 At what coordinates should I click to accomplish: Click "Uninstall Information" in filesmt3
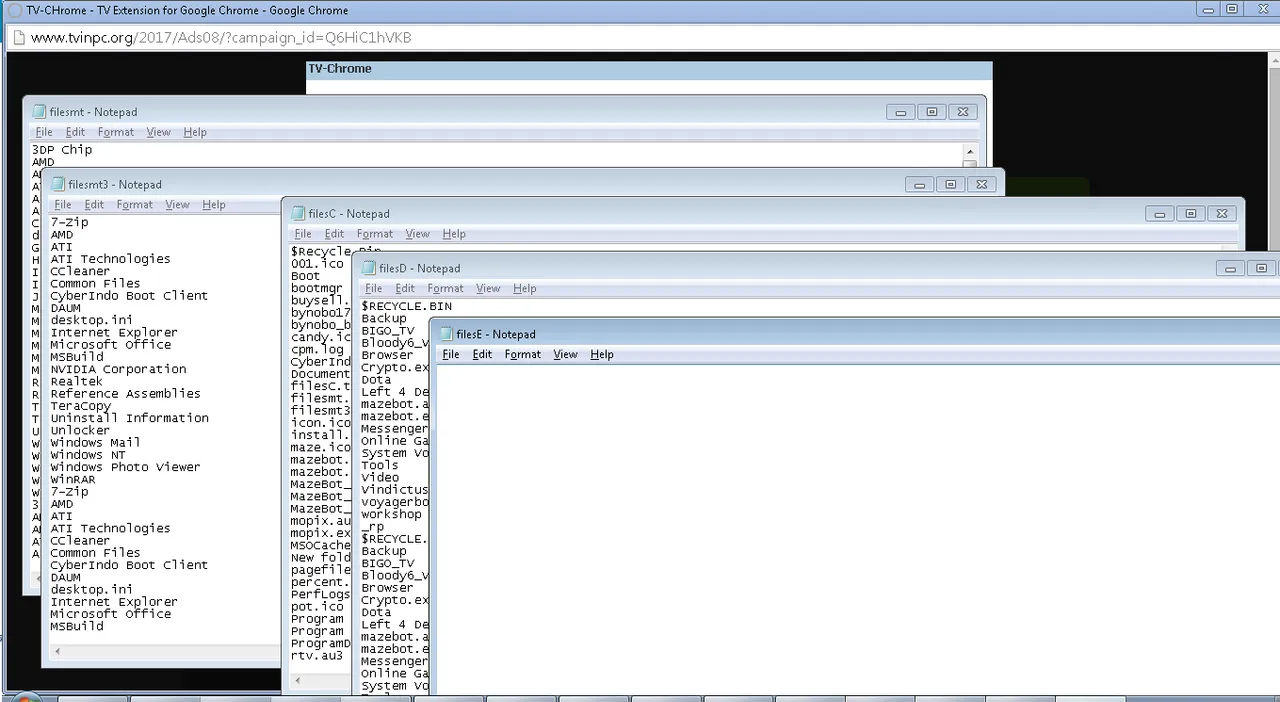(130, 418)
